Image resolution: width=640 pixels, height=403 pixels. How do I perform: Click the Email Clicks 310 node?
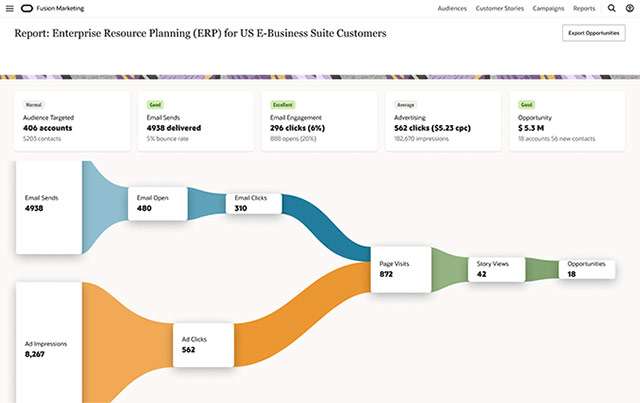(254, 203)
